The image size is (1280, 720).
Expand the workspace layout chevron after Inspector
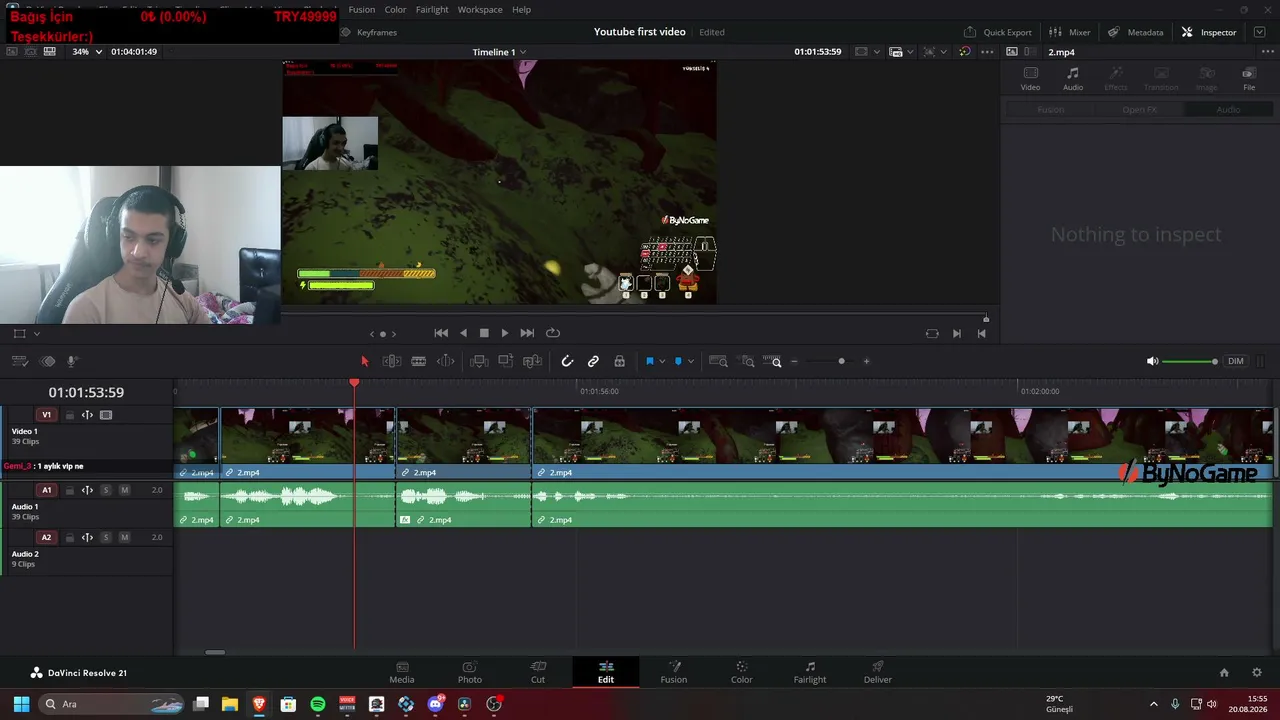tap(1260, 32)
